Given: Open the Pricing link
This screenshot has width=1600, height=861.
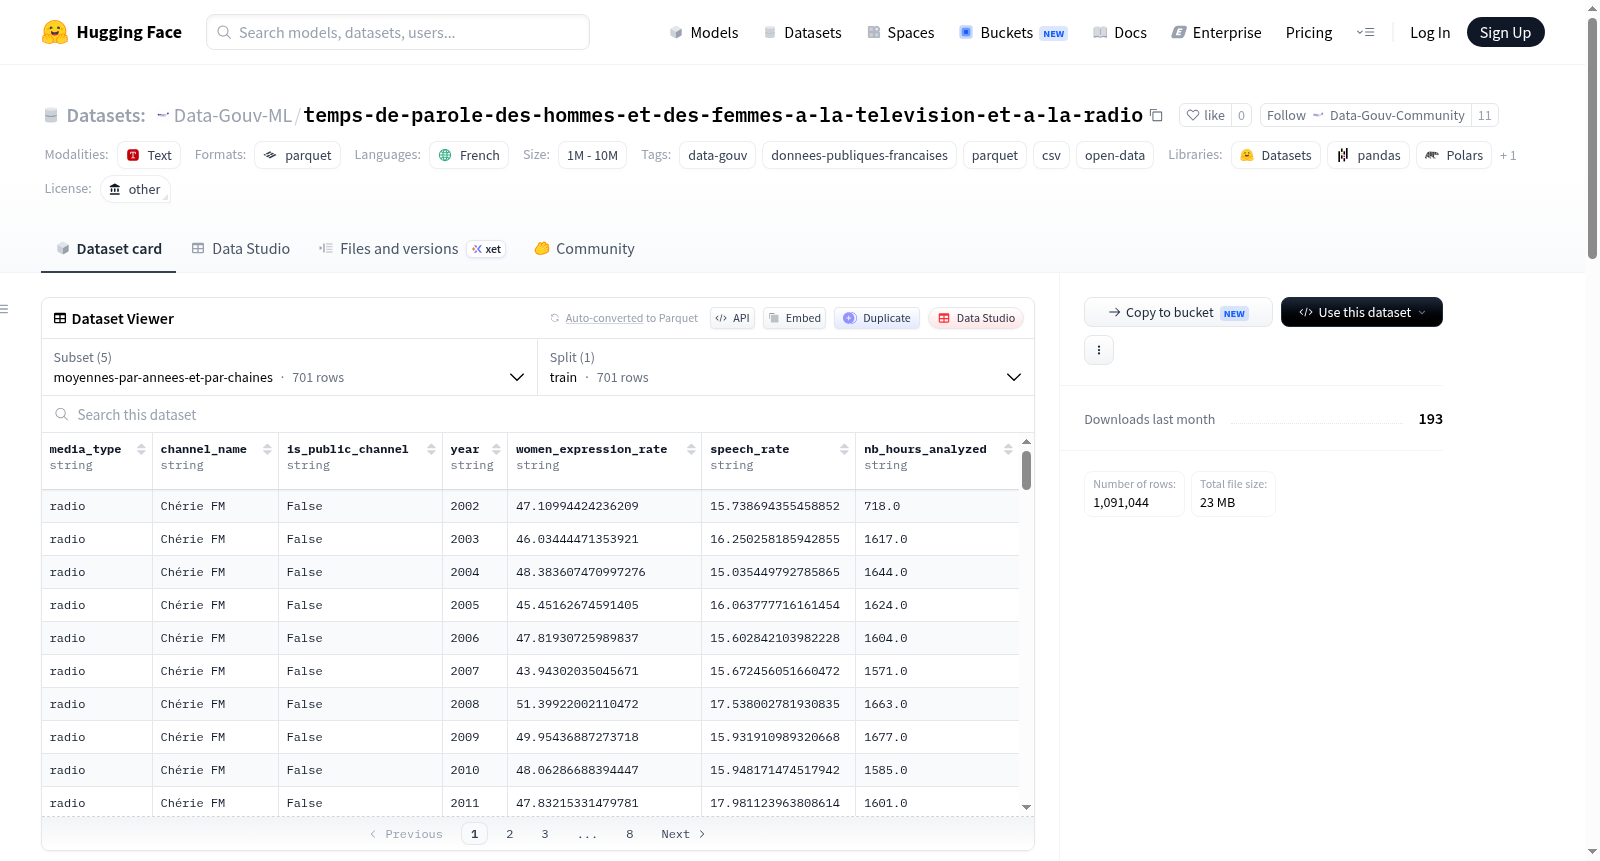Looking at the screenshot, I should (1309, 32).
